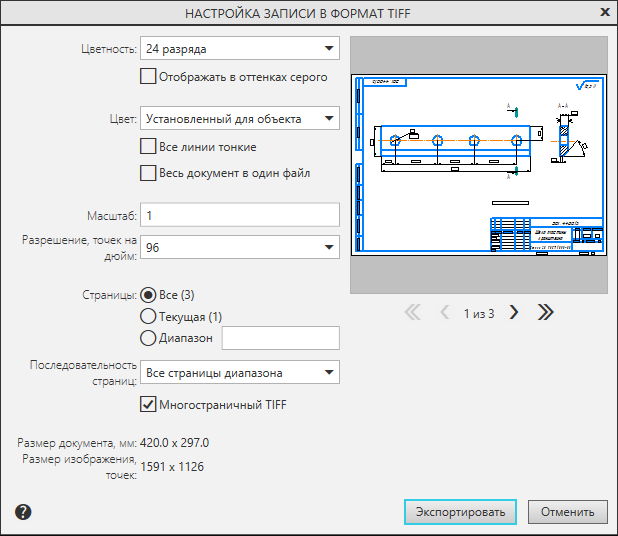
Task: Open the 'Цветность' 24 разряда dropdown
Action: [x=239, y=48]
